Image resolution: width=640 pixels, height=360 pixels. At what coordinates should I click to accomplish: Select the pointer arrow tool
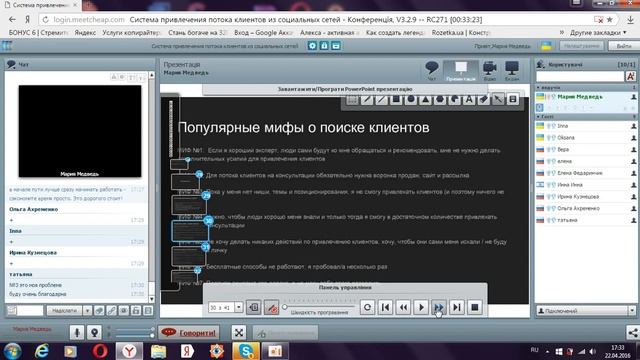tap(498, 99)
